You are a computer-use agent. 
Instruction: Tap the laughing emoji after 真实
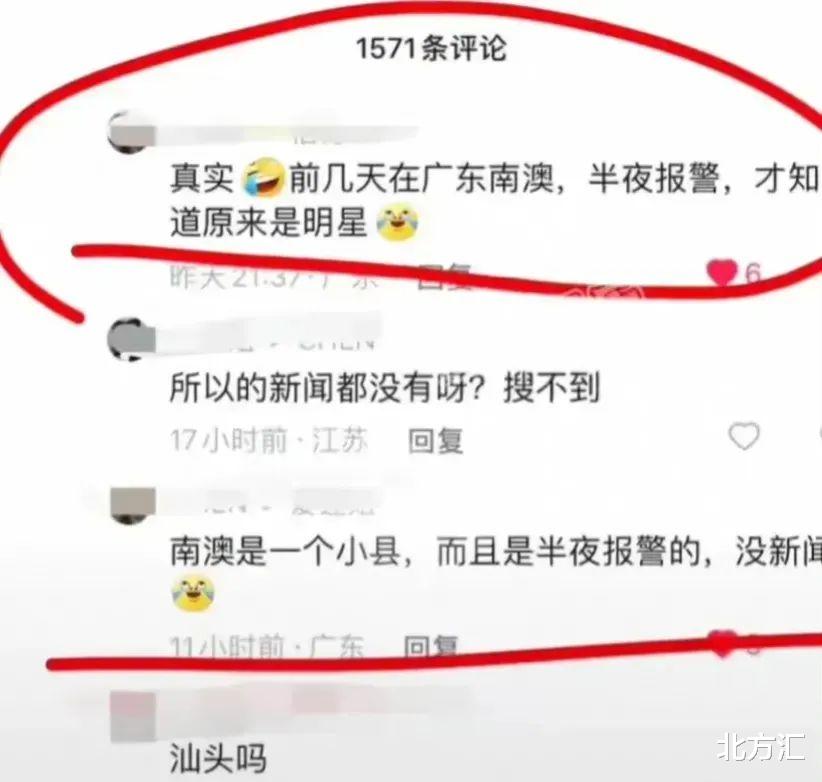263,179
